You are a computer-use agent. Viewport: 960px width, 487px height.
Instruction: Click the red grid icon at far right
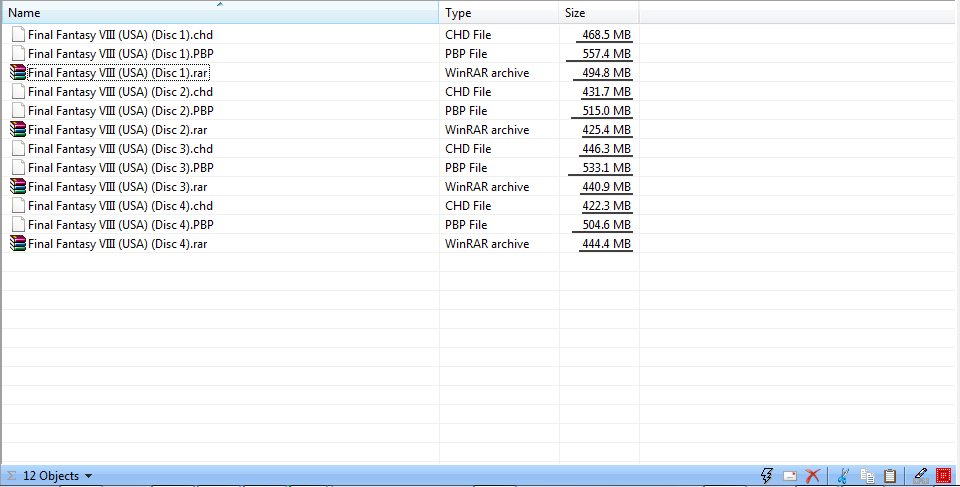943,476
